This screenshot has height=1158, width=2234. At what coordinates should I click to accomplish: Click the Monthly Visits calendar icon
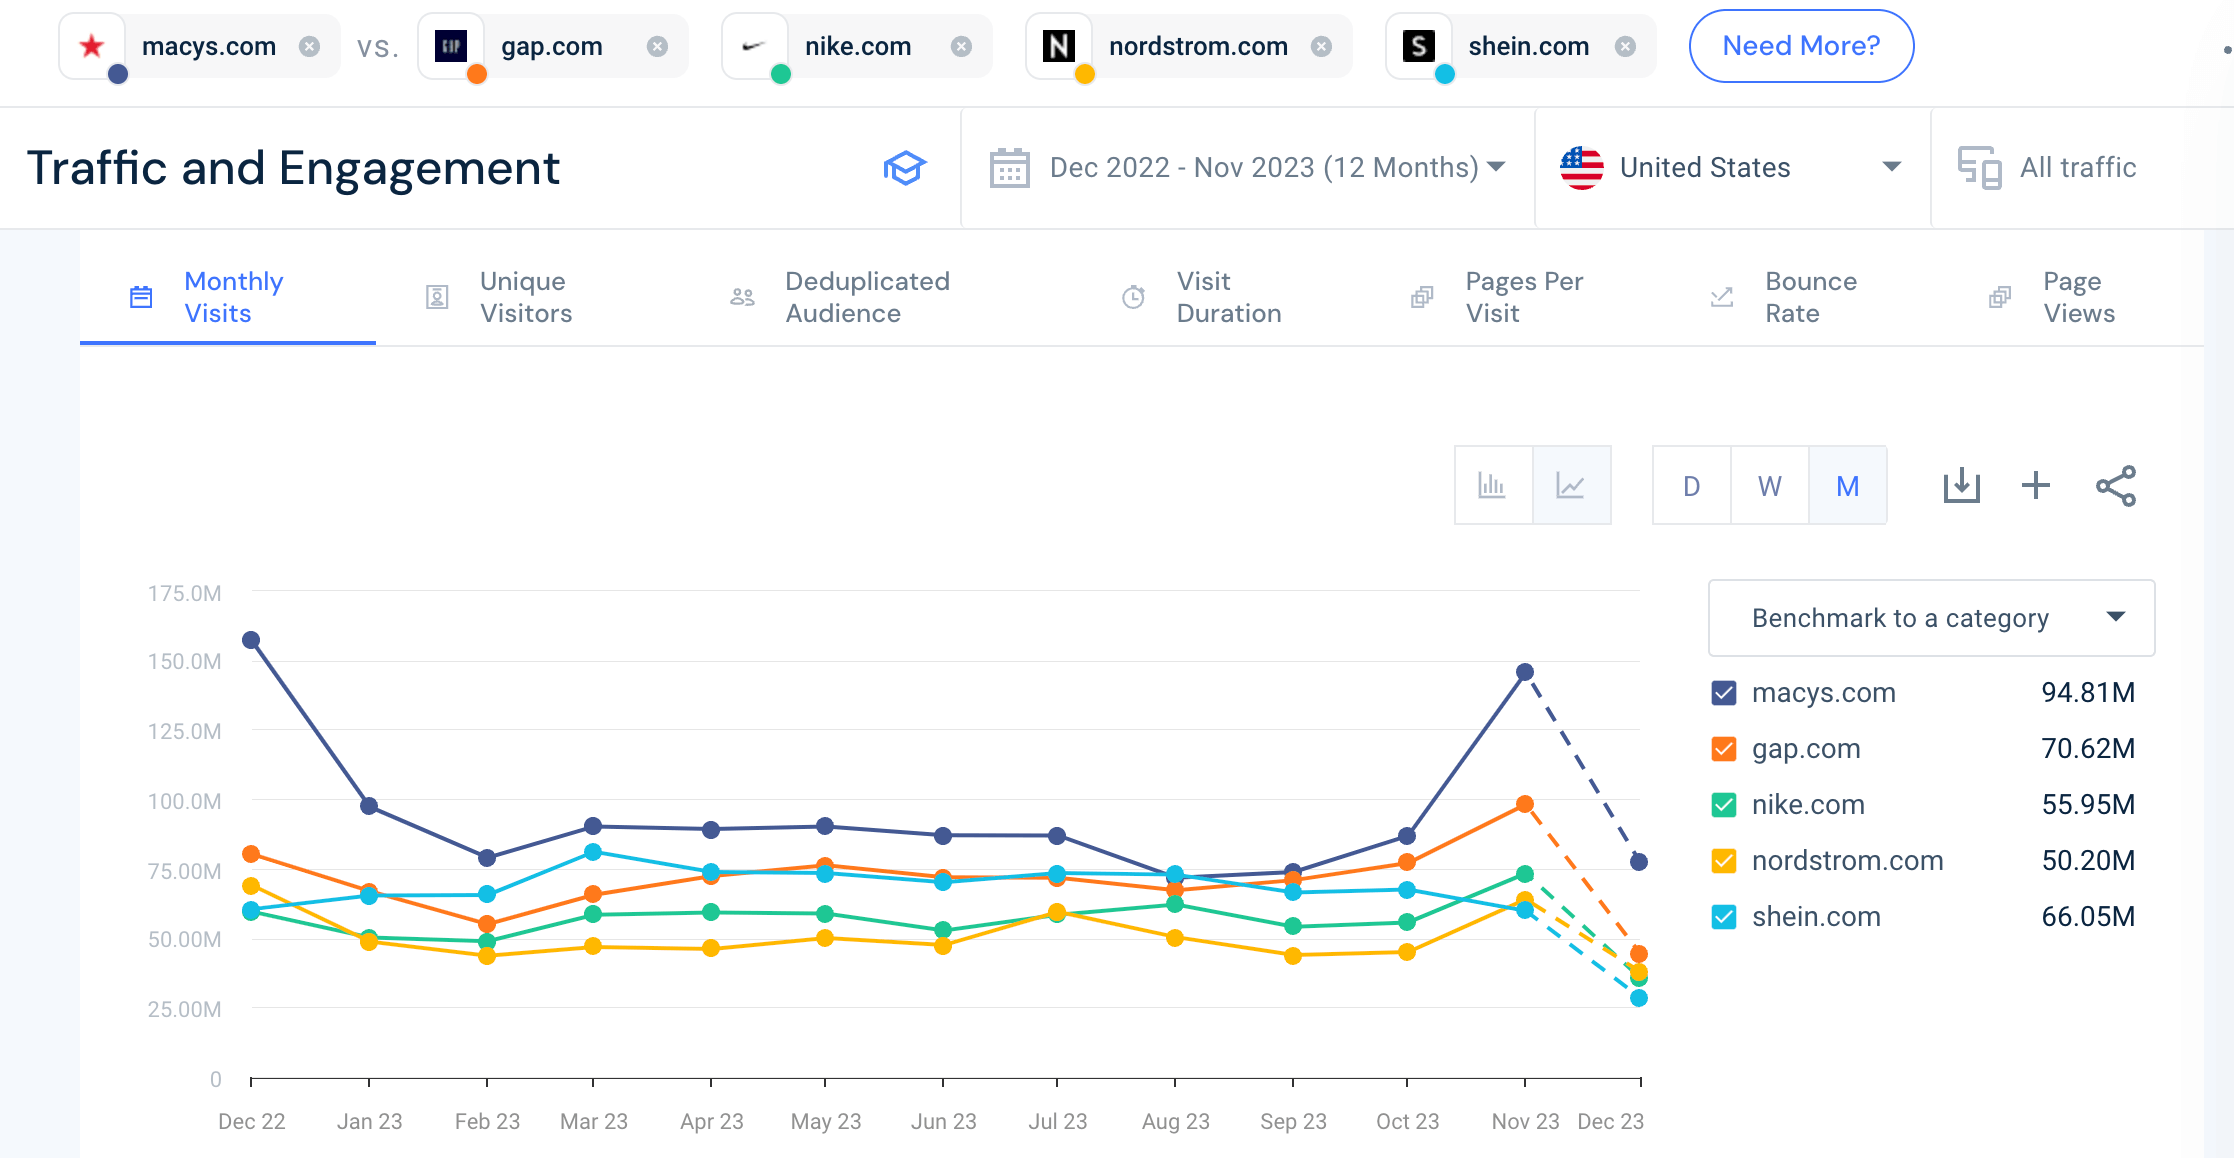141,297
